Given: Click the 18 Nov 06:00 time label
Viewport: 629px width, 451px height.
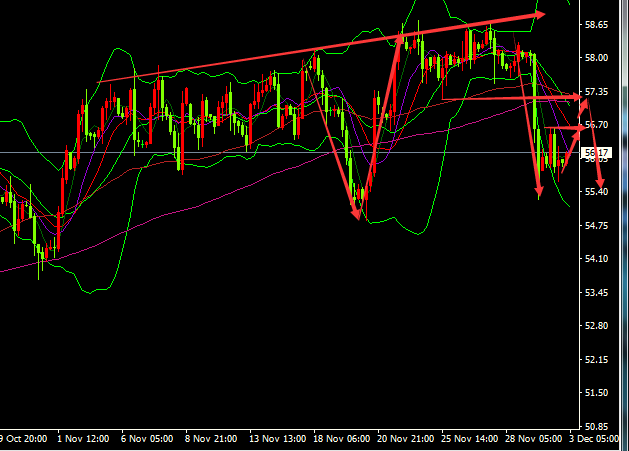Looking at the screenshot, I should coord(341,439).
